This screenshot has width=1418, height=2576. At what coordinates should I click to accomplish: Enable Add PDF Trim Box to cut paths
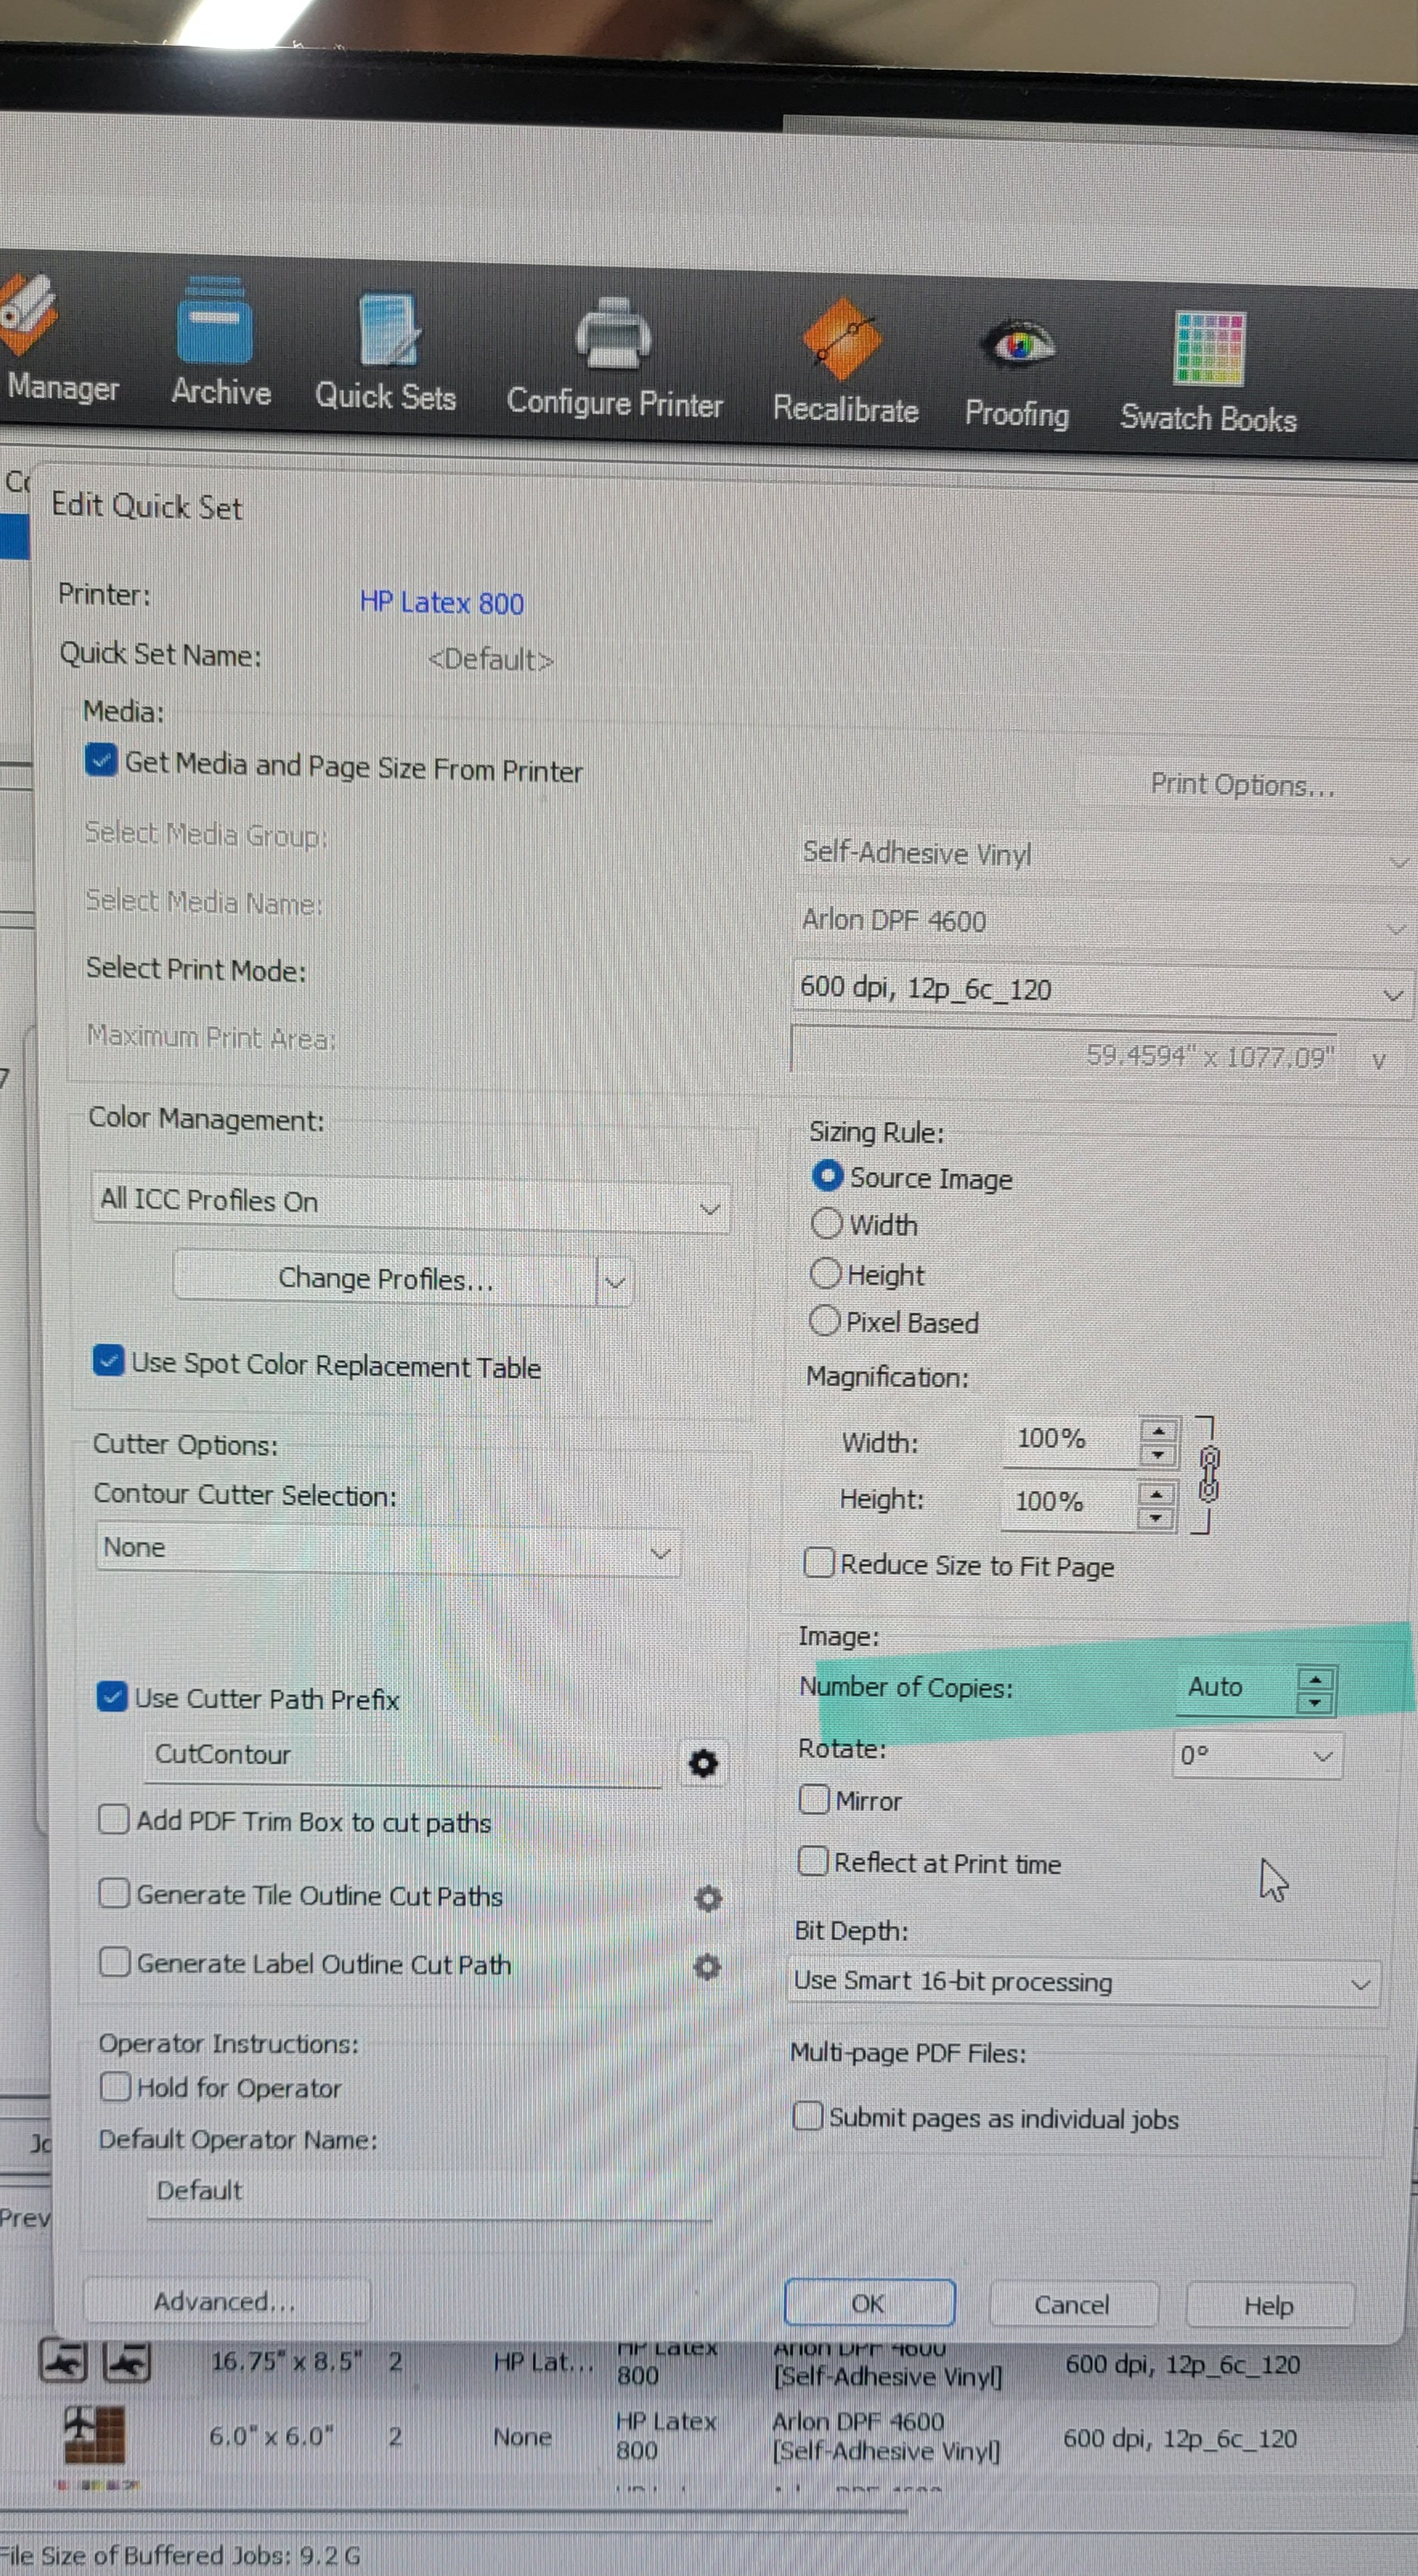(114, 1819)
